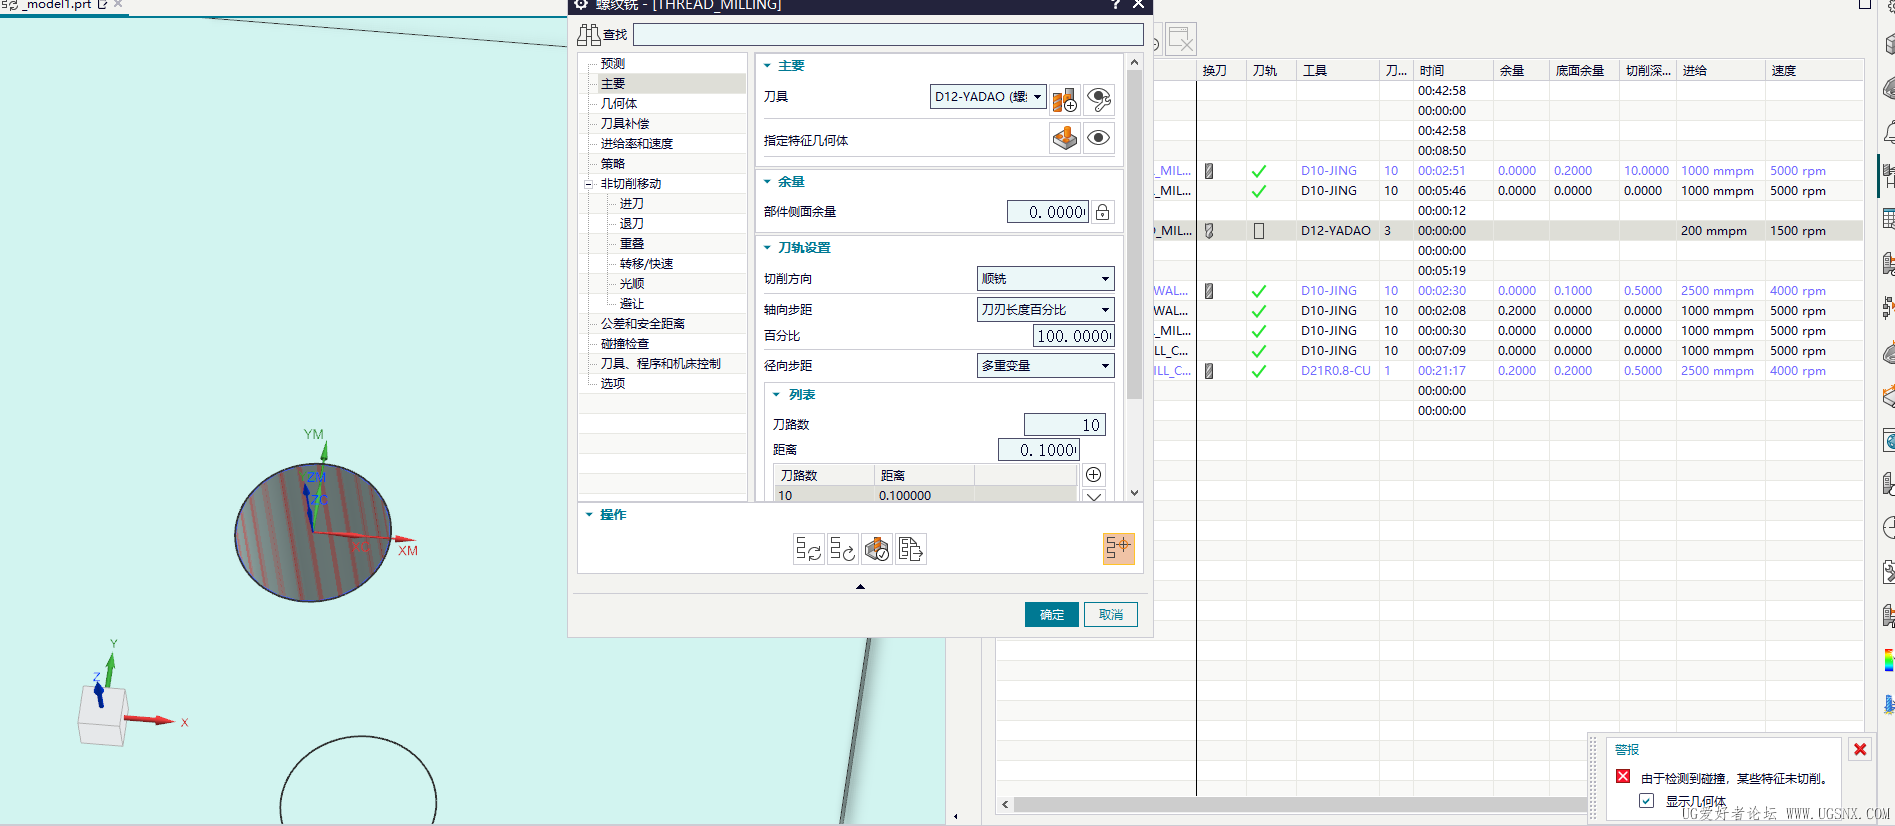Click the 取消 button
The height and width of the screenshot is (826, 1895).
[1111, 614]
